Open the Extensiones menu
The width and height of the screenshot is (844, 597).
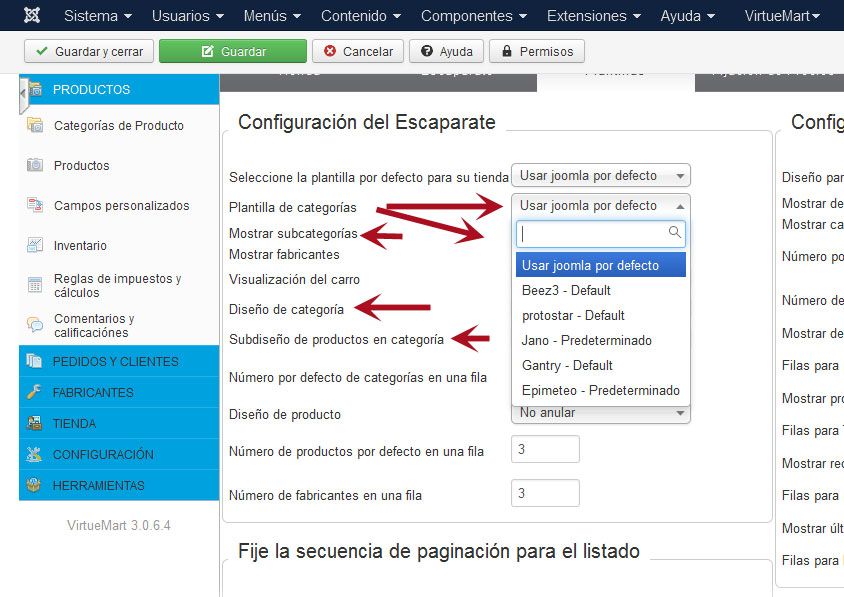click(x=594, y=16)
